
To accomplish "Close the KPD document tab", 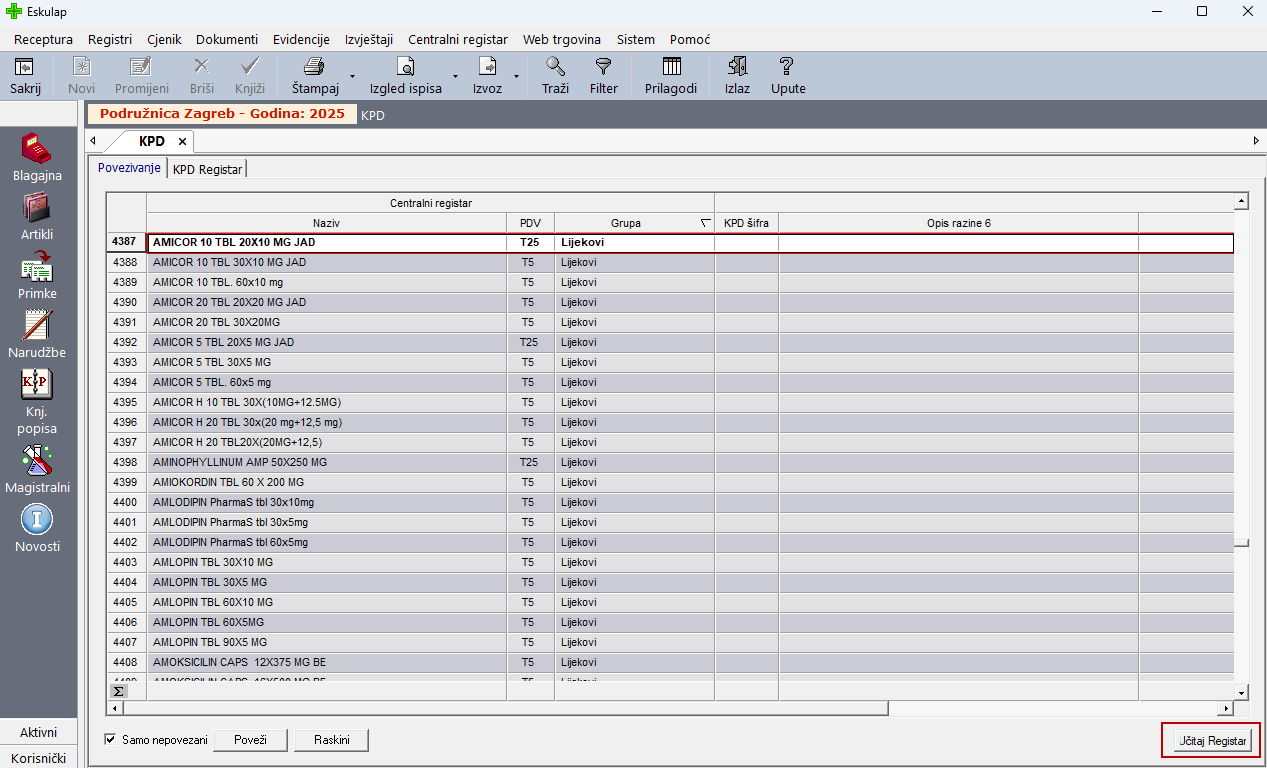I will pyautogui.click(x=182, y=141).
